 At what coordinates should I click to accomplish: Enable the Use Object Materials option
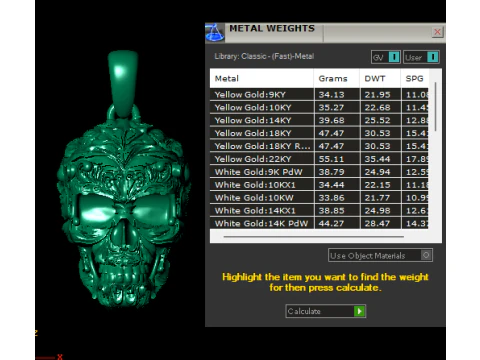click(x=380, y=255)
